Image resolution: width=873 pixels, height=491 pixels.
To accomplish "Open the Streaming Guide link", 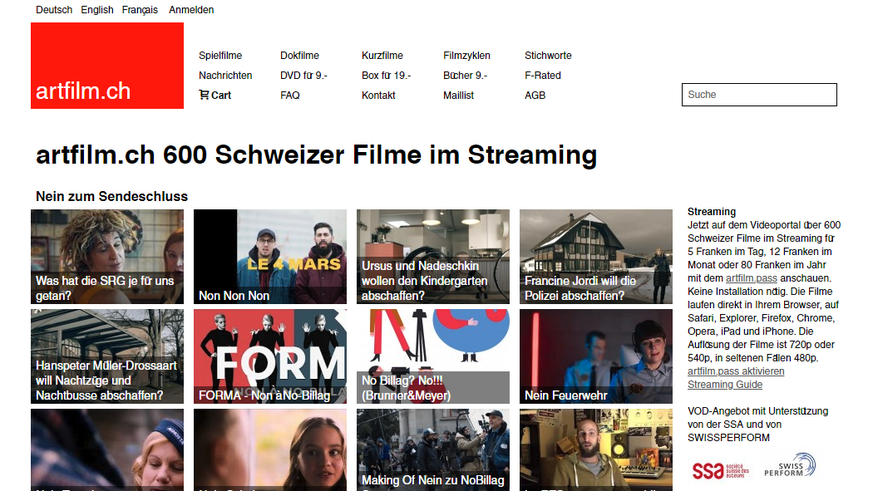I will [725, 385].
